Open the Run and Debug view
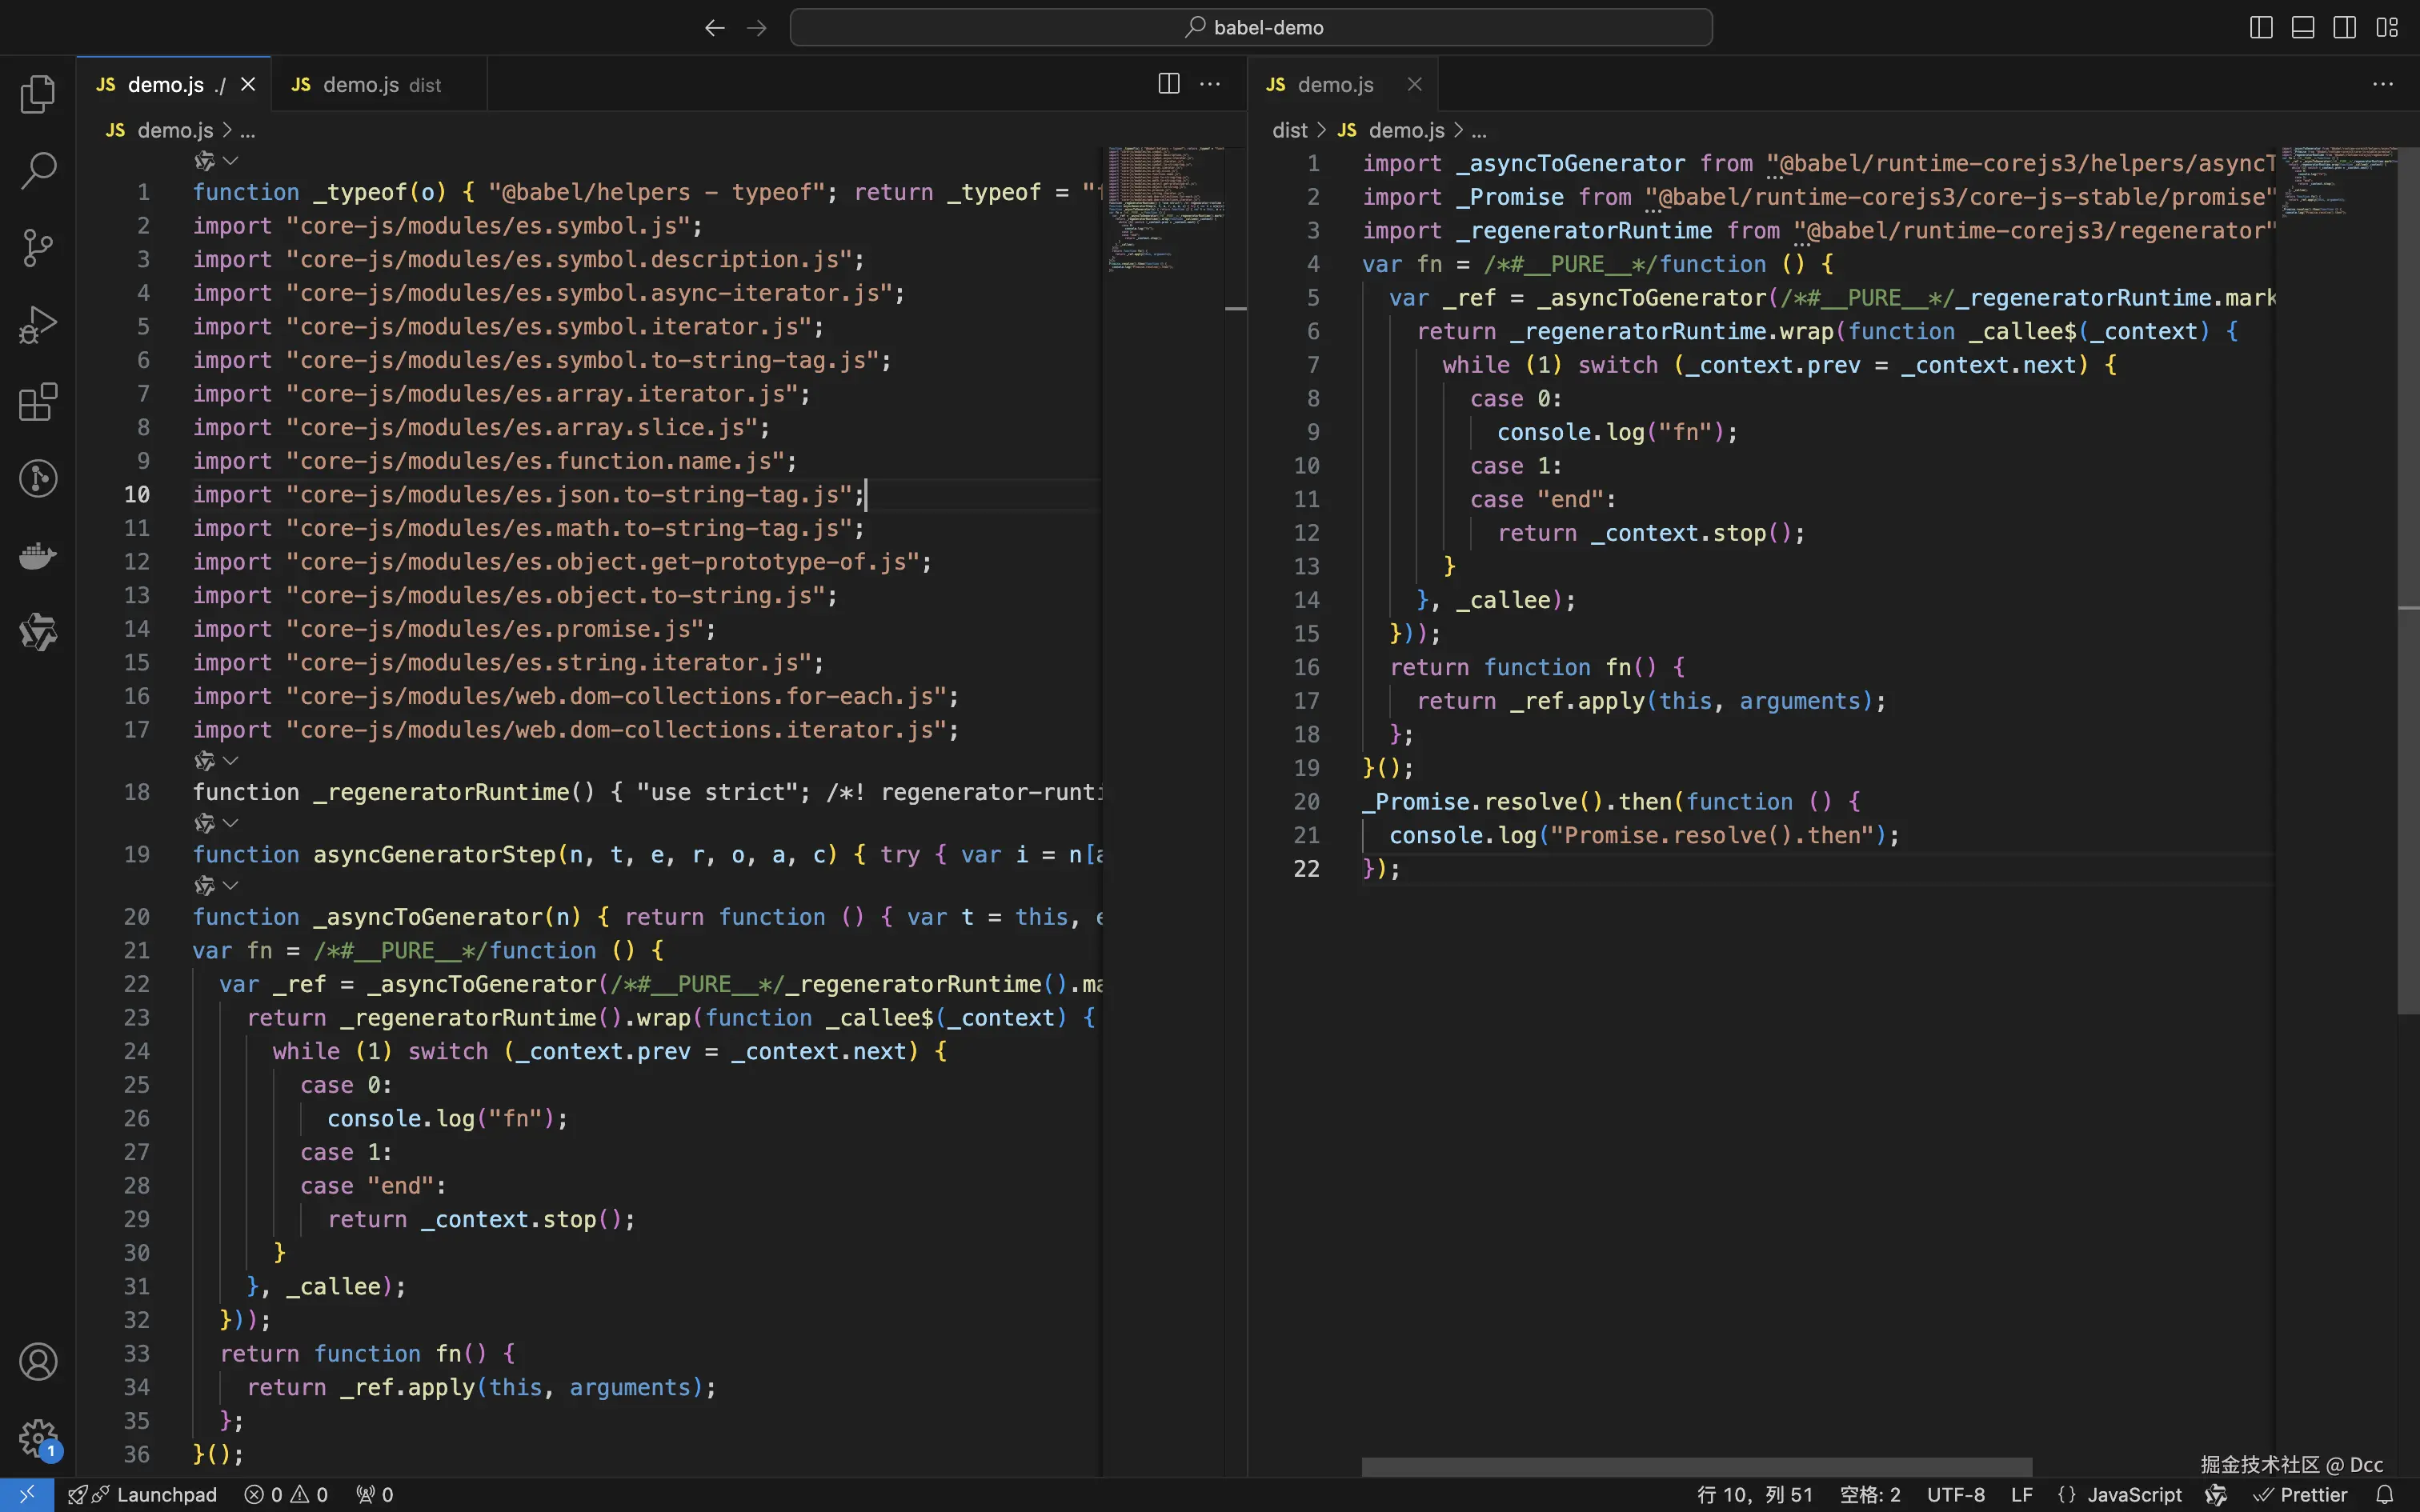The image size is (2420, 1512). [38, 325]
